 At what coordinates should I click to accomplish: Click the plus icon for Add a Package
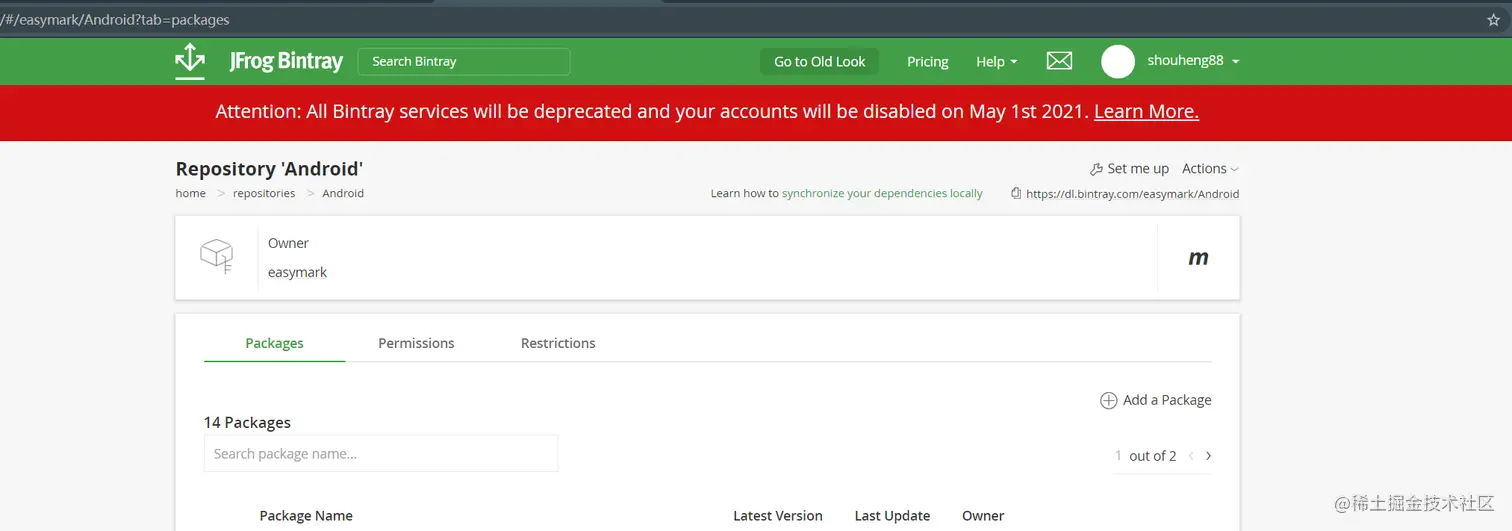click(1108, 400)
